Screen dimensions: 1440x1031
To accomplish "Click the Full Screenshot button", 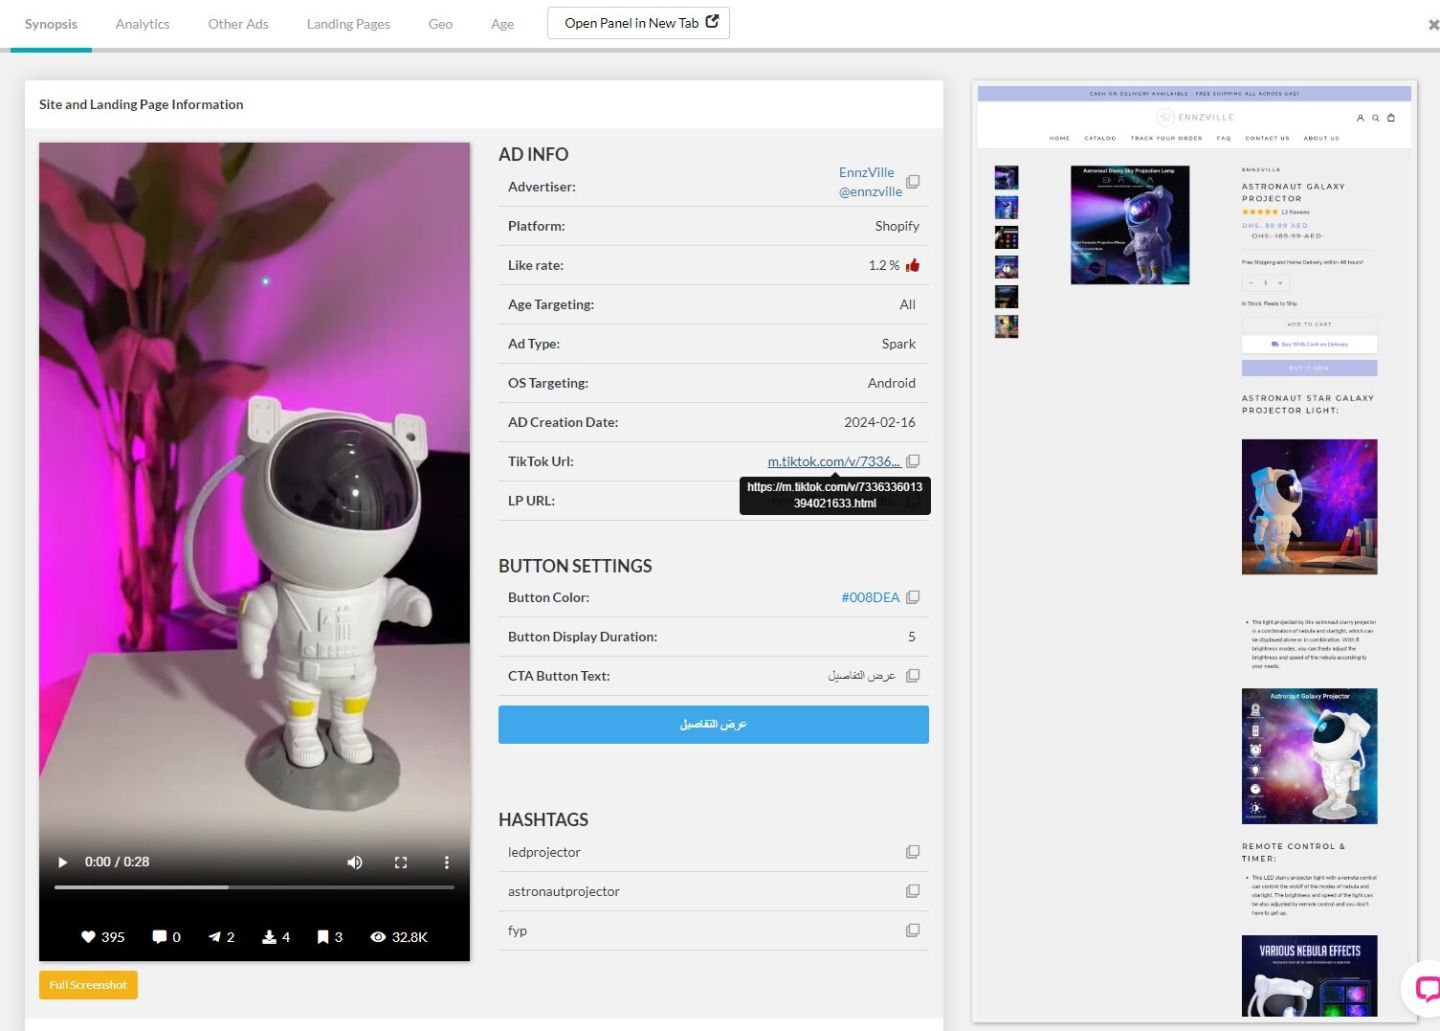I will [x=88, y=985].
